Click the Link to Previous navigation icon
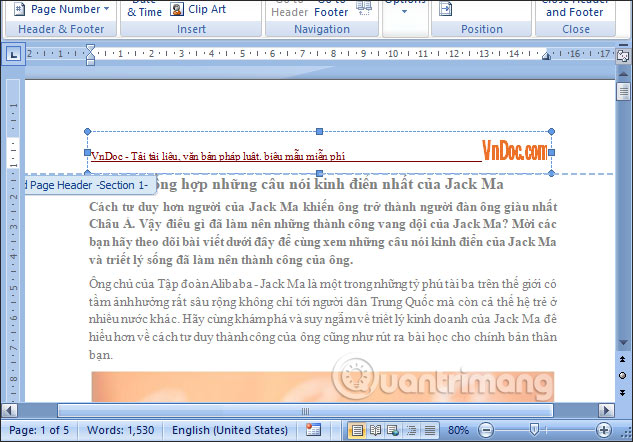The image size is (633, 442). (x=364, y=8)
